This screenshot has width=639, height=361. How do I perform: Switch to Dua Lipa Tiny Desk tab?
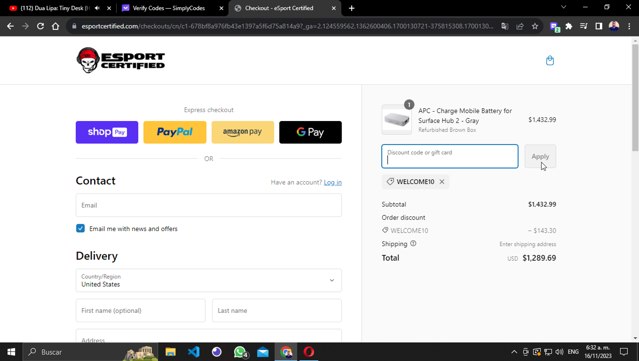tap(55, 8)
